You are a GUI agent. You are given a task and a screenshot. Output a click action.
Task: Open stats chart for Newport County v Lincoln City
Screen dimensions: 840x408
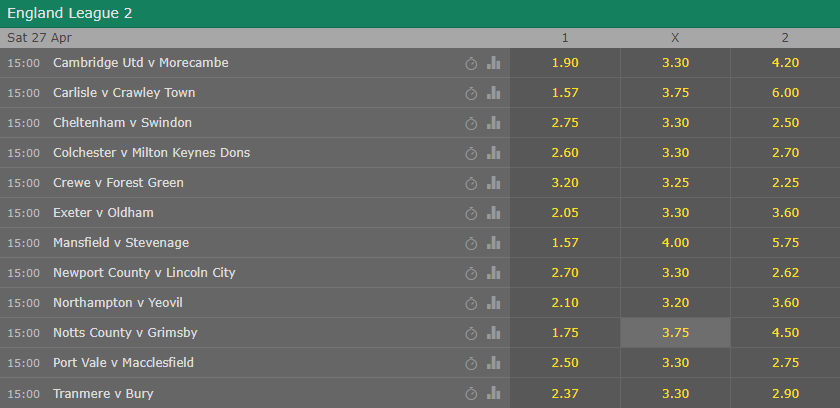493,273
